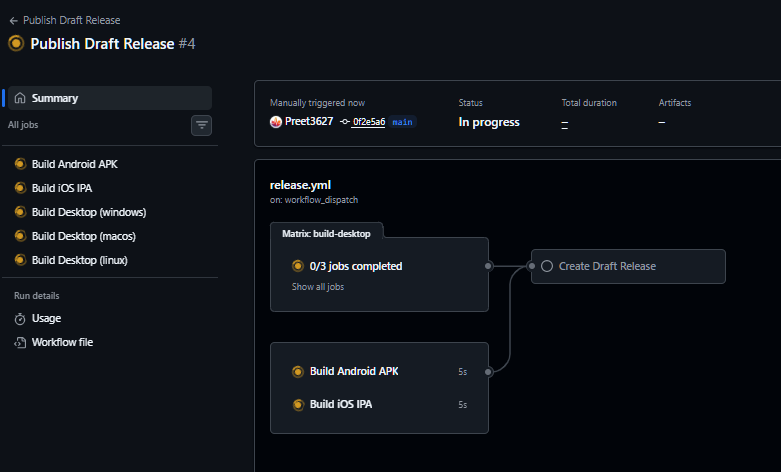Open the jobs filter button
The image size is (781, 472).
(x=201, y=125)
